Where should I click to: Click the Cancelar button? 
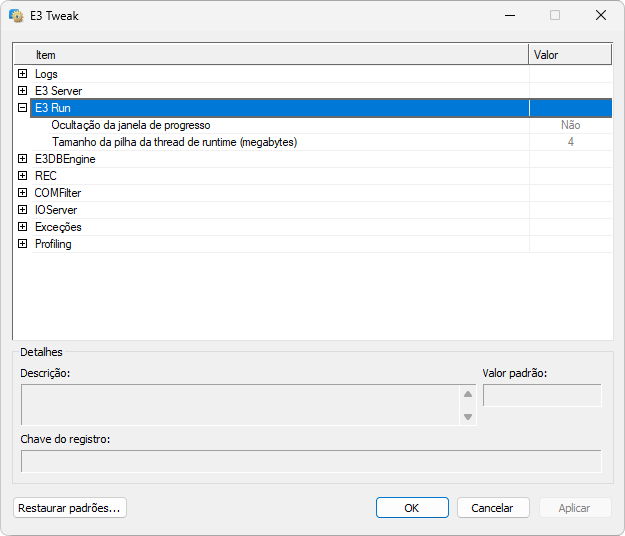(493, 508)
